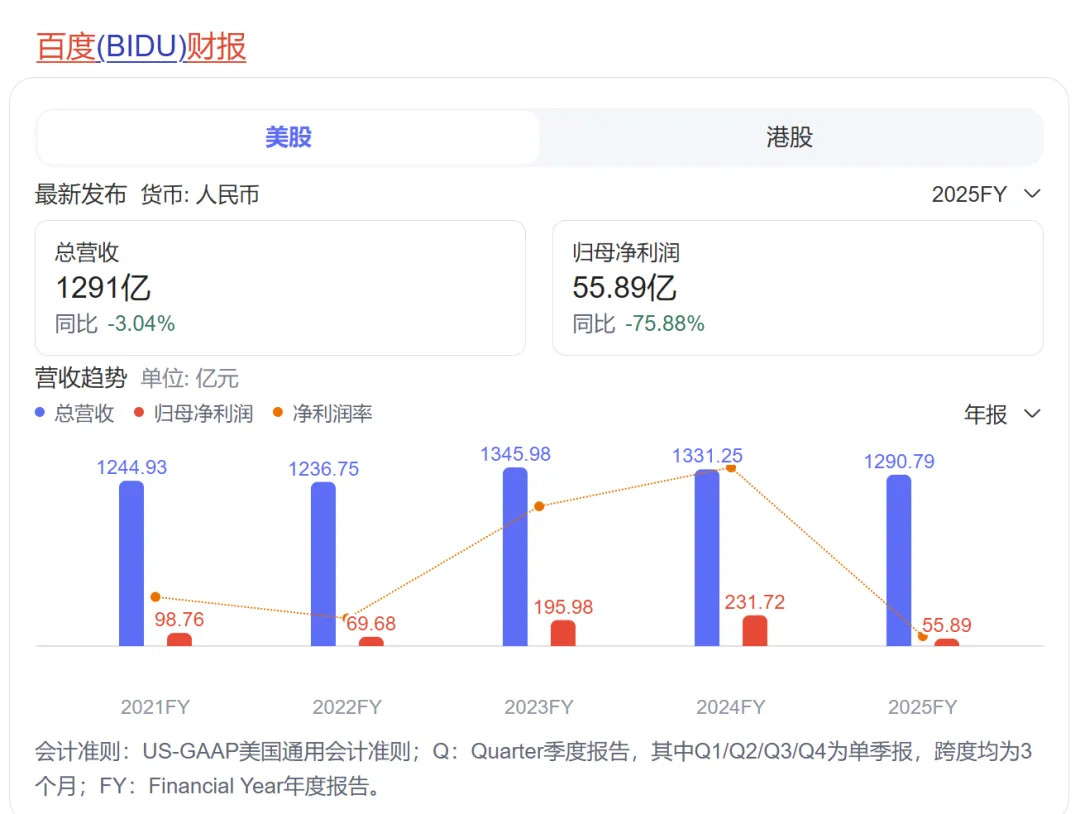Open the 2025FY period dropdown
Screen dimensions: 1080x814
click(x=986, y=194)
